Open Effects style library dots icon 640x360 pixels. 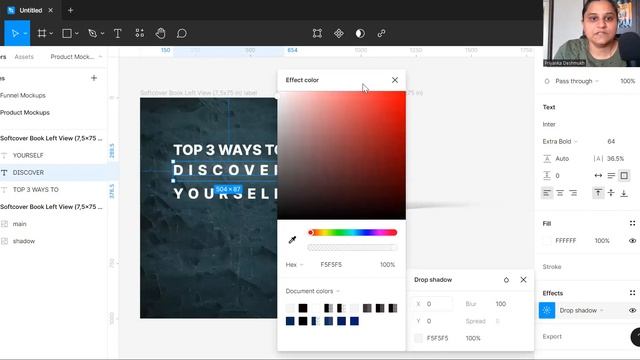632,293
